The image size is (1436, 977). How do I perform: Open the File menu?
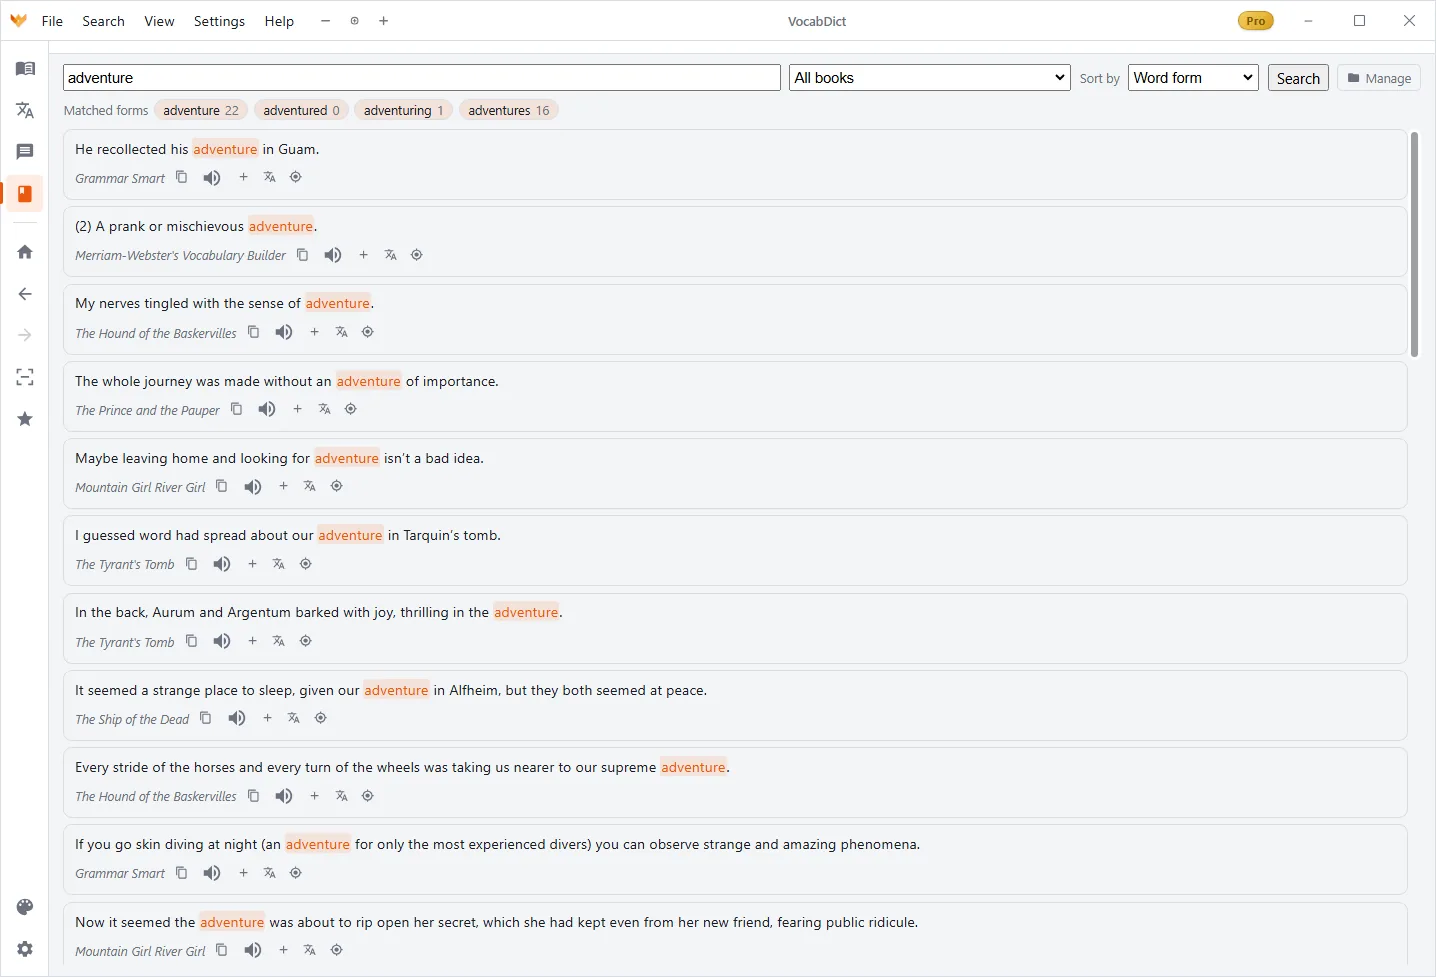pos(52,21)
